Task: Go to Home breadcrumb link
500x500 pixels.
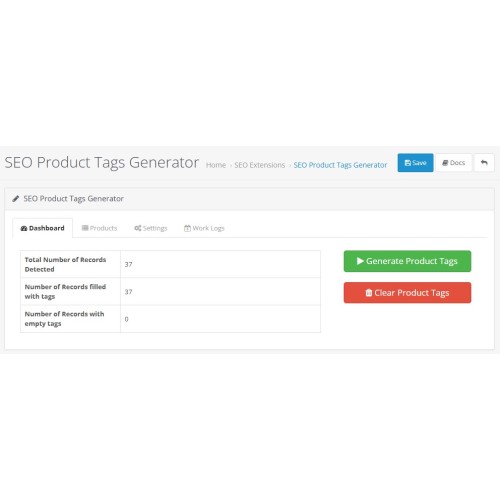Action: pos(216,165)
